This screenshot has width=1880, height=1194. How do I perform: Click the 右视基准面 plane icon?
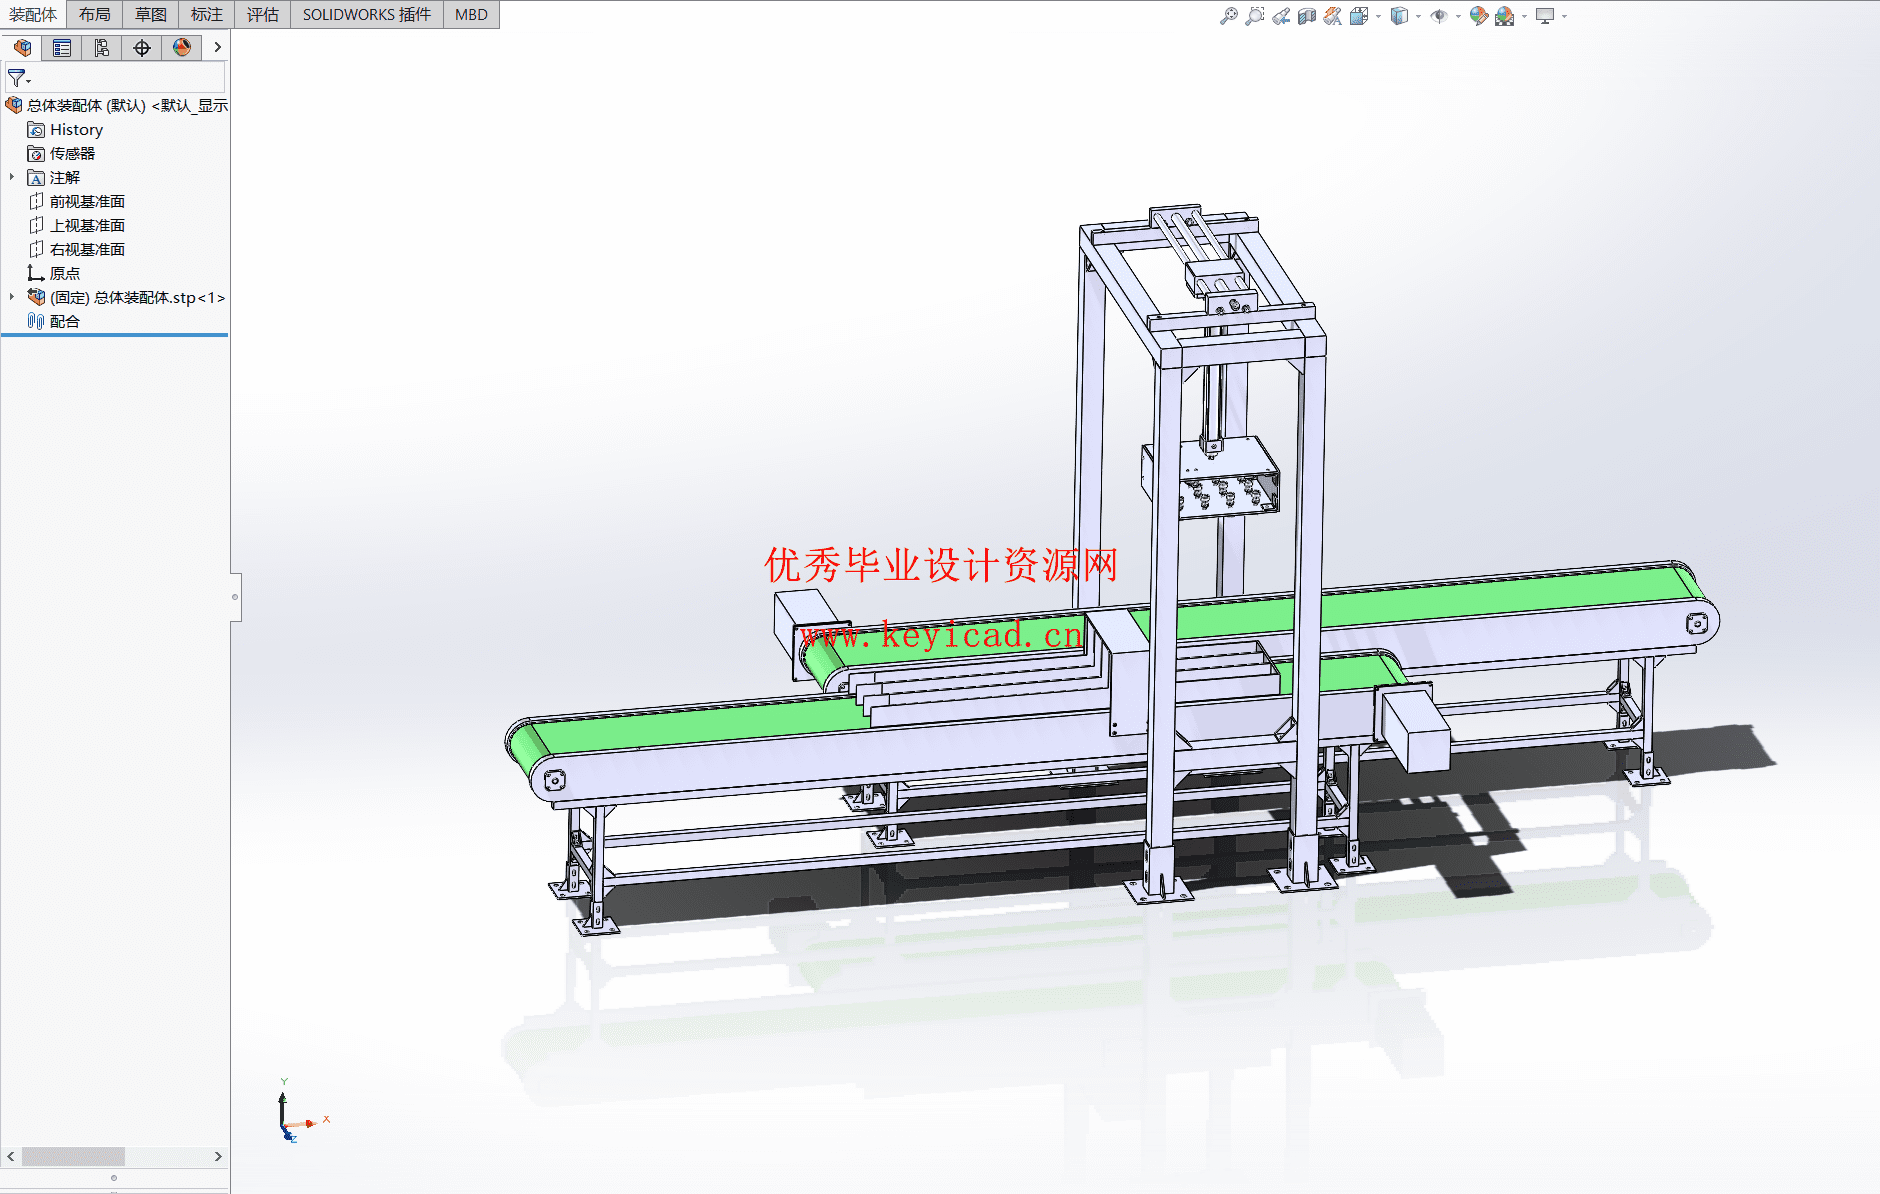point(36,249)
